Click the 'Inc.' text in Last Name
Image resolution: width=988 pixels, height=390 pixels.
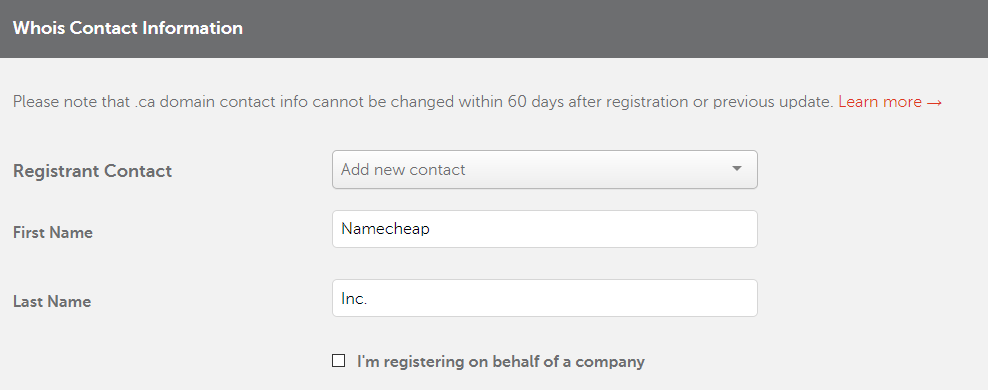coord(353,298)
